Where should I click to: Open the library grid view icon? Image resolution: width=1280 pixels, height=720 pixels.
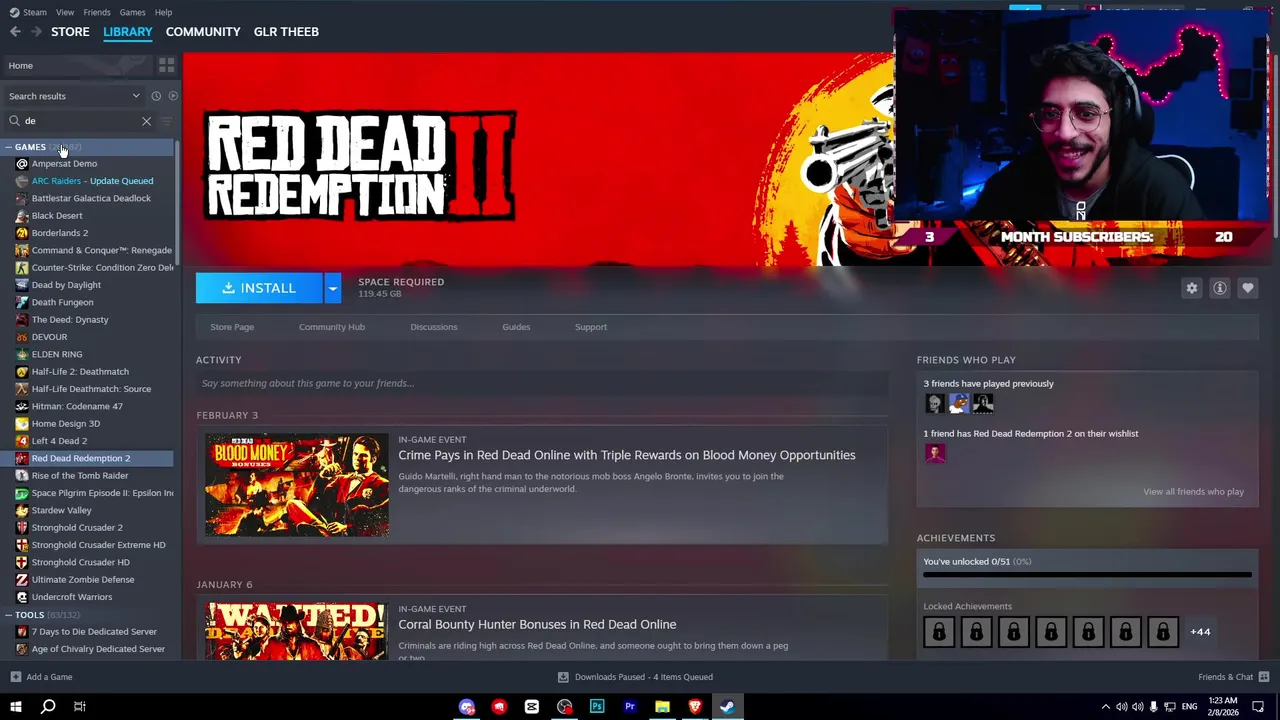(x=166, y=65)
